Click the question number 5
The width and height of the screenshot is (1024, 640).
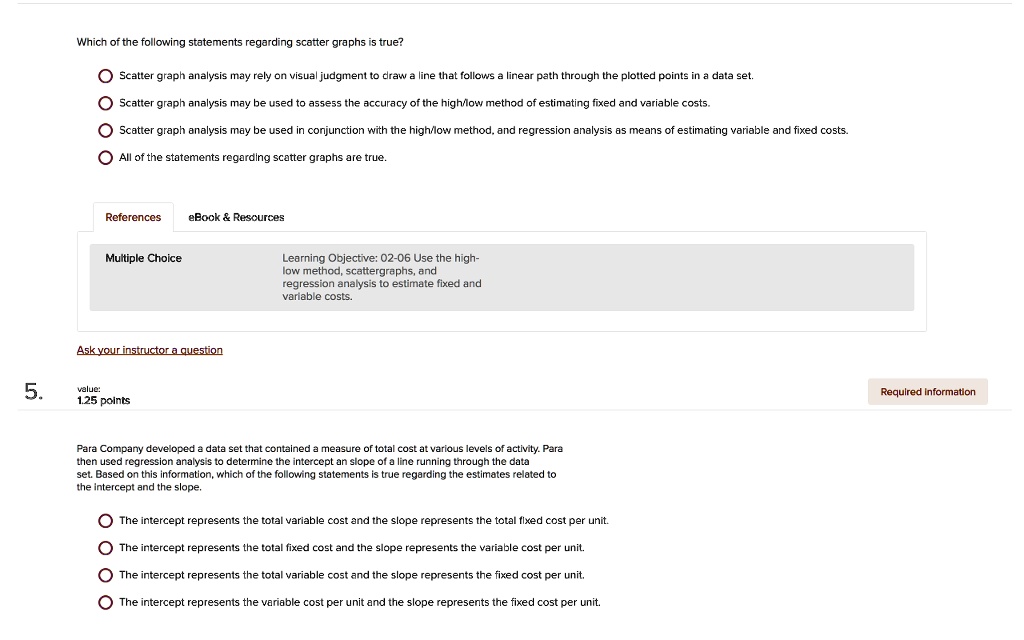click(34, 393)
